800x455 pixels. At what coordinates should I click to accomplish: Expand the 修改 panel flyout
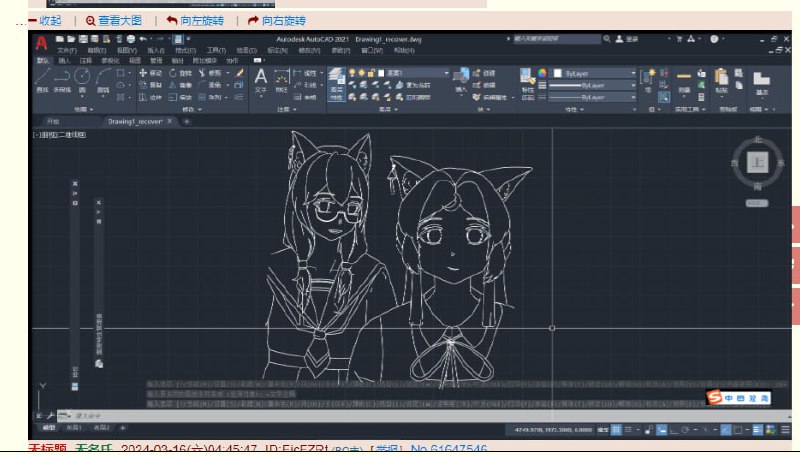[x=192, y=109]
